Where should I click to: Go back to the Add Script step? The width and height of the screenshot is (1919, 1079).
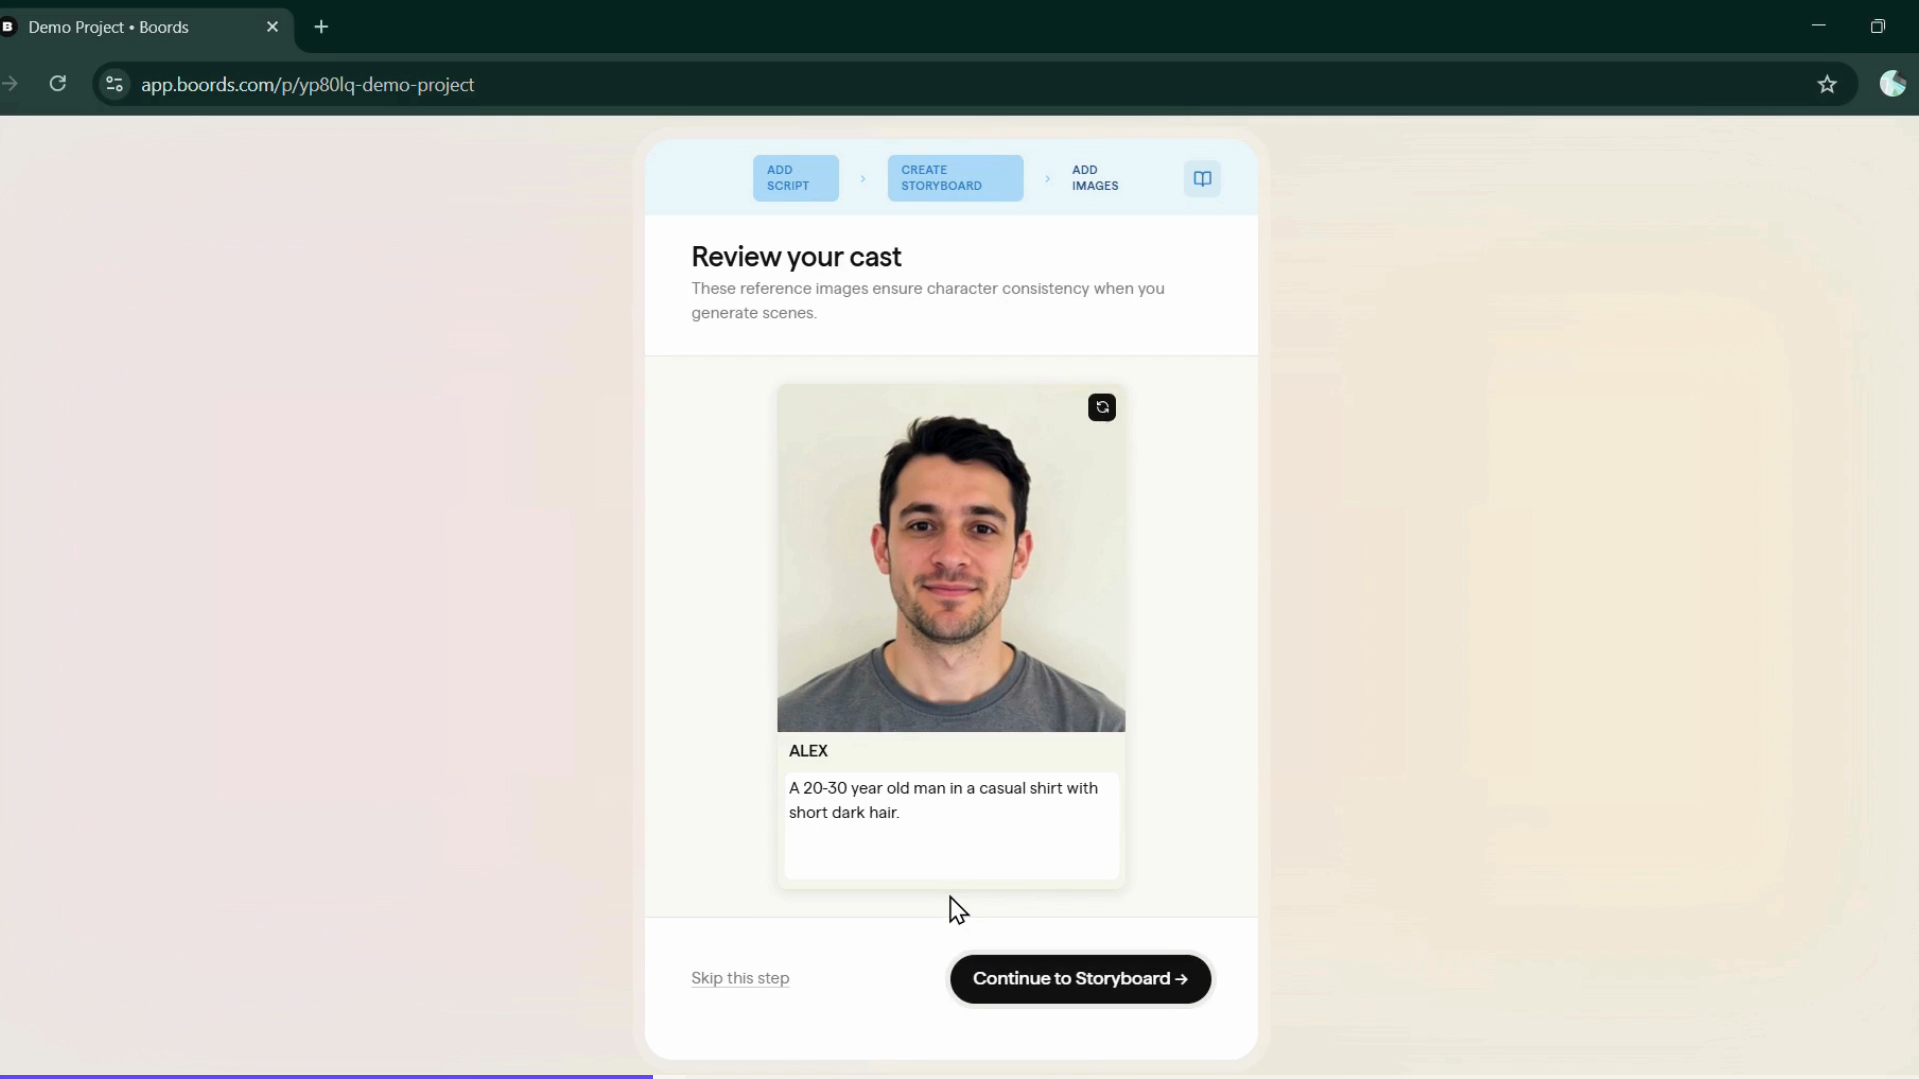point(795,178)
